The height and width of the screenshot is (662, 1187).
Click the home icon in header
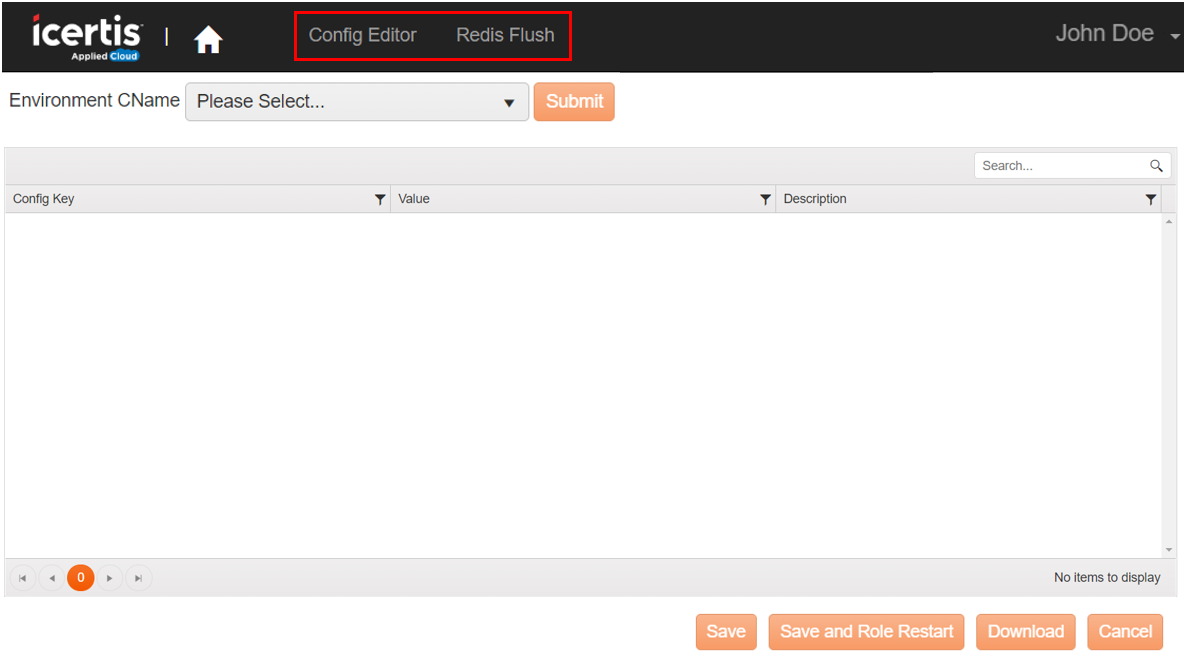pos(208,40)
